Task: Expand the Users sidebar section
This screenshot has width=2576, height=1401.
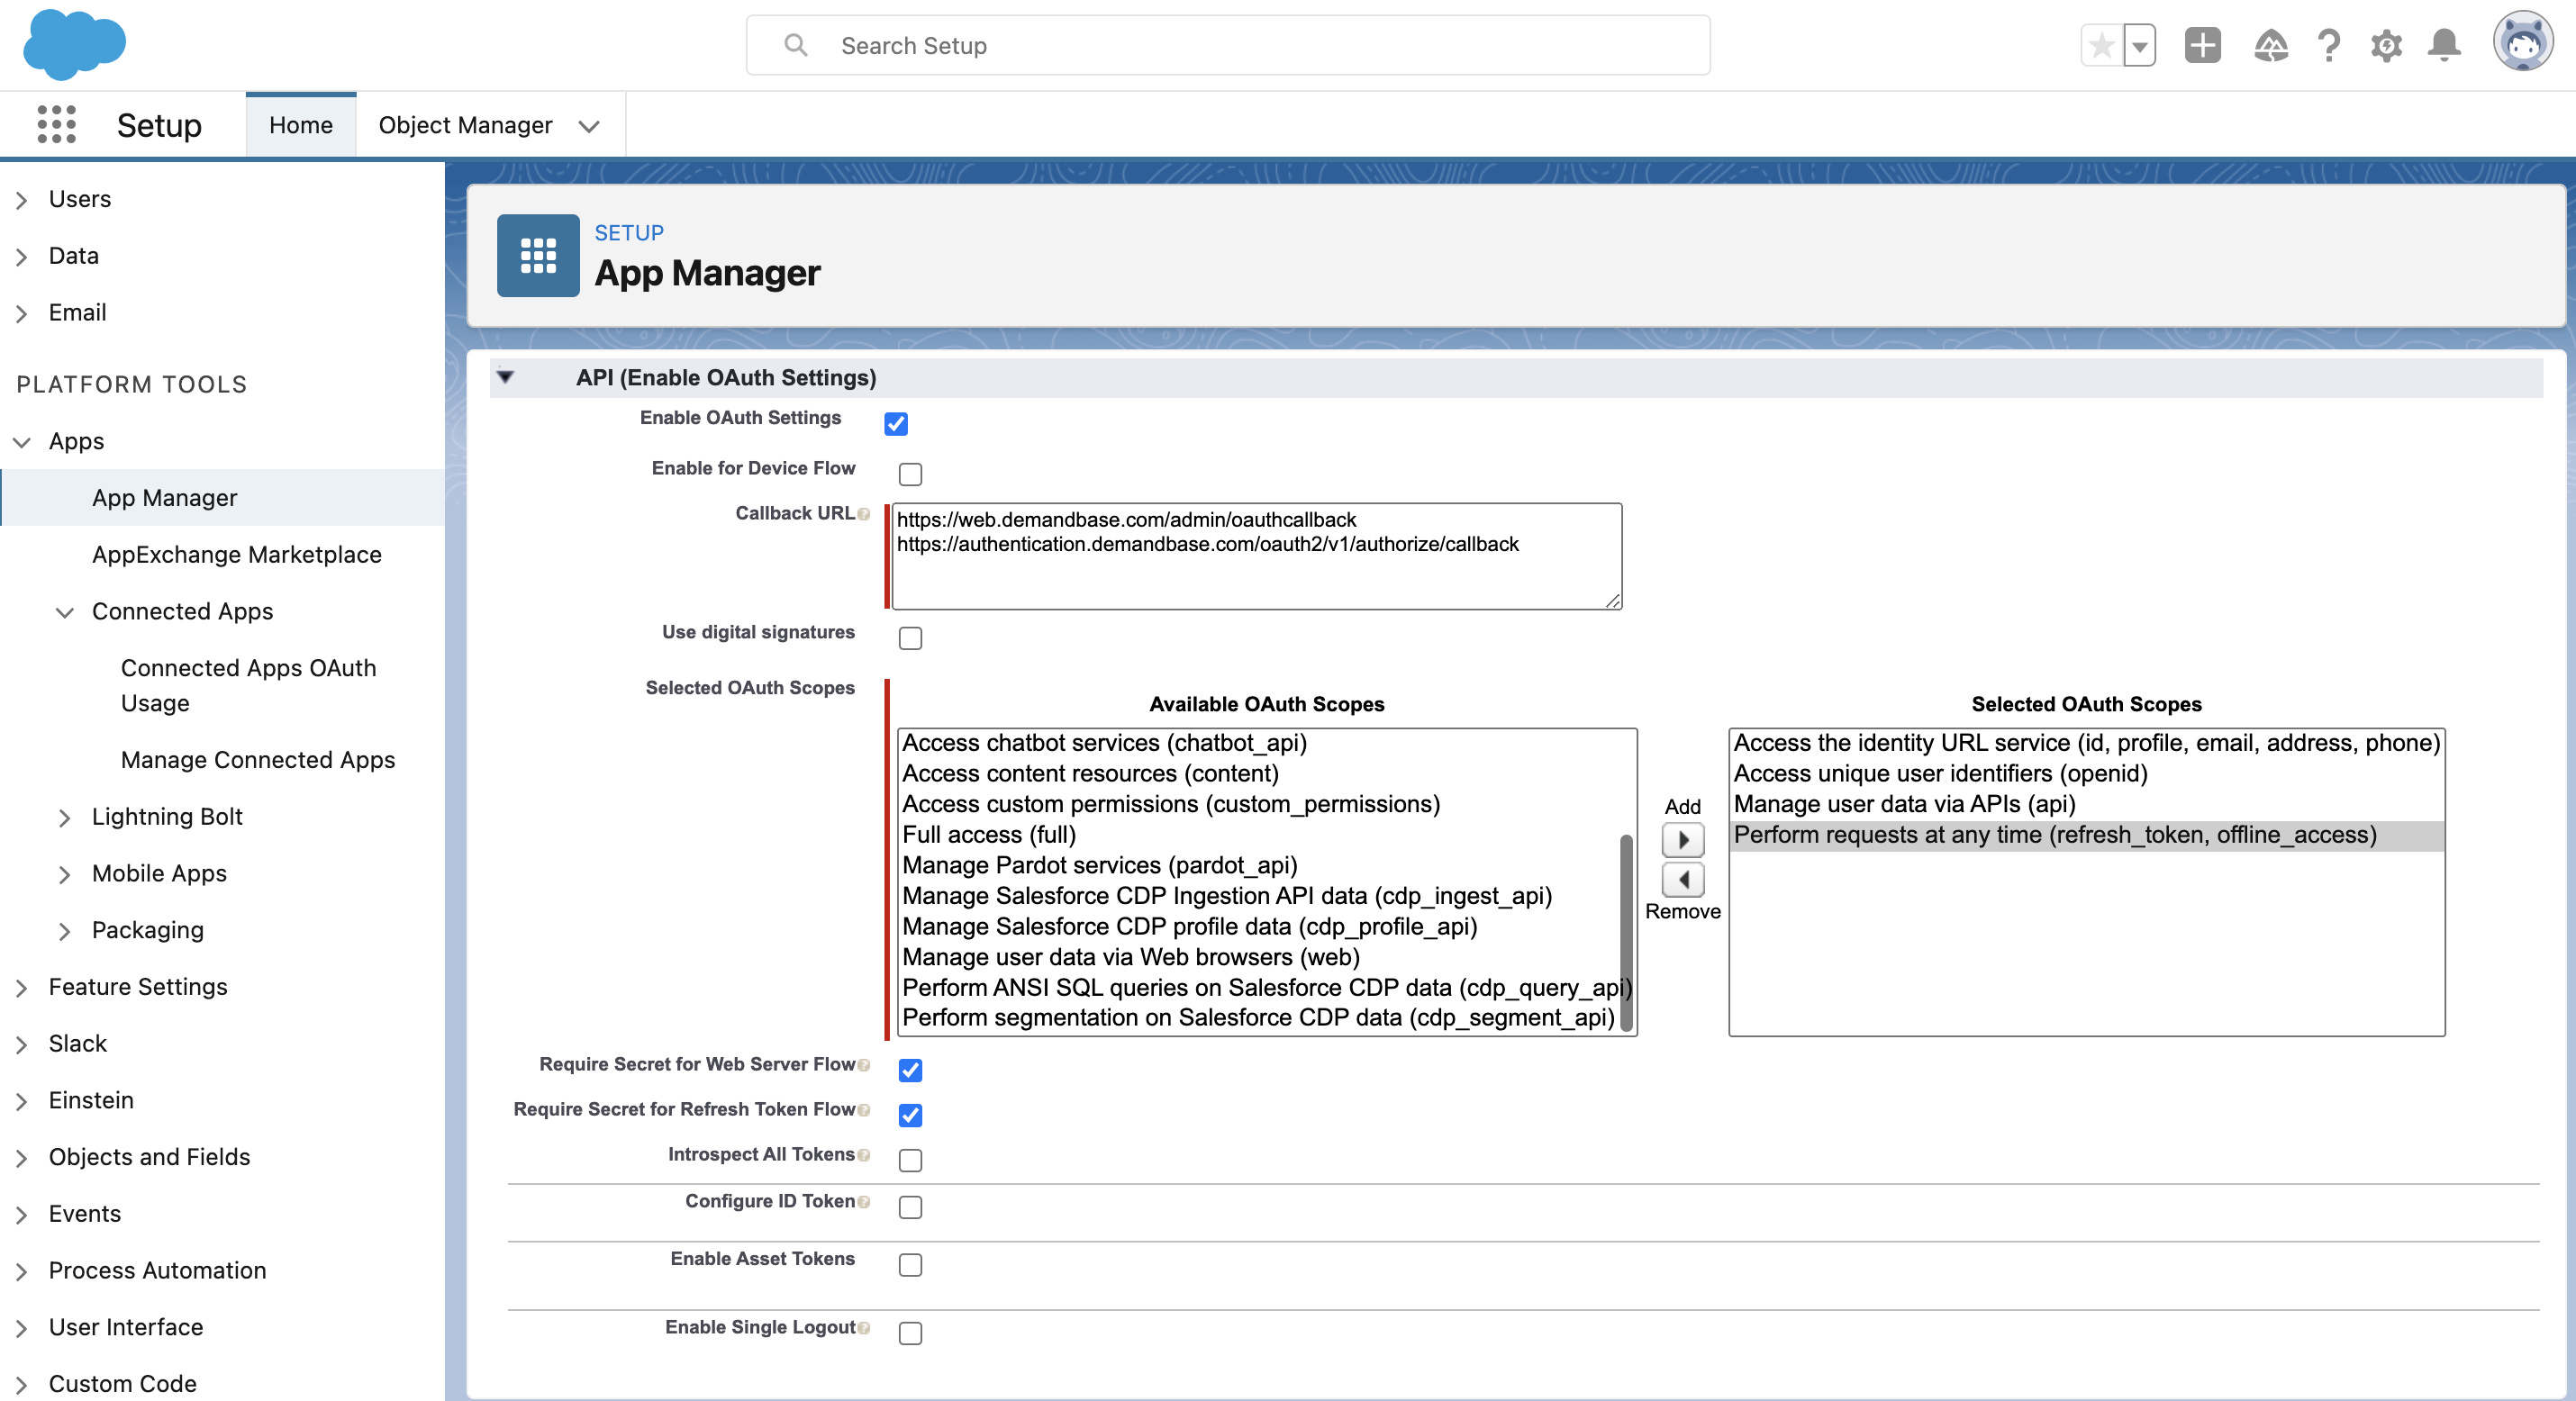Action: tap(22, 200)
